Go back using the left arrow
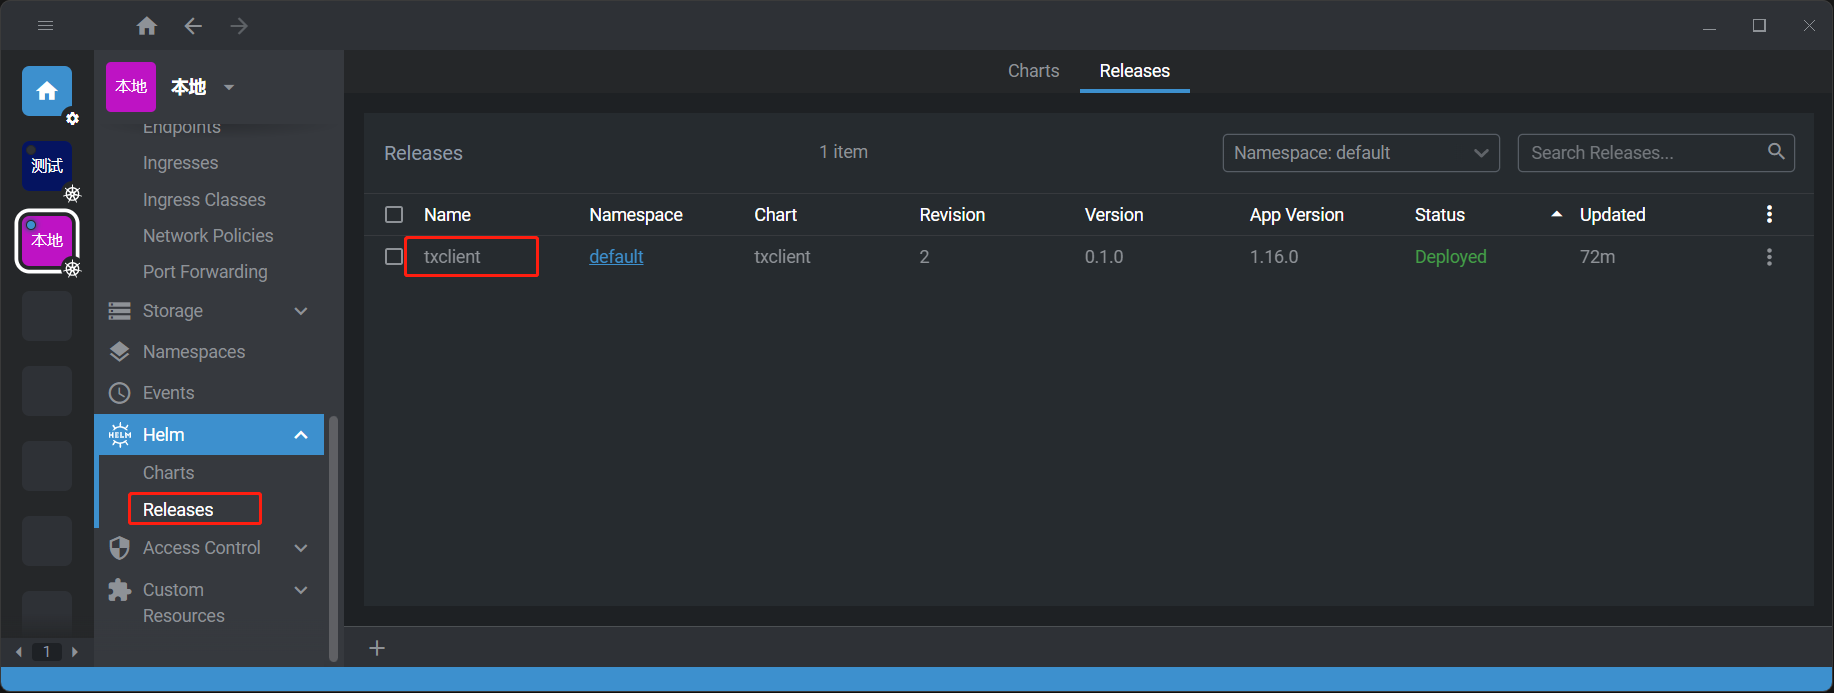The height and width of the screenshot is (693, 1834). 193,26
